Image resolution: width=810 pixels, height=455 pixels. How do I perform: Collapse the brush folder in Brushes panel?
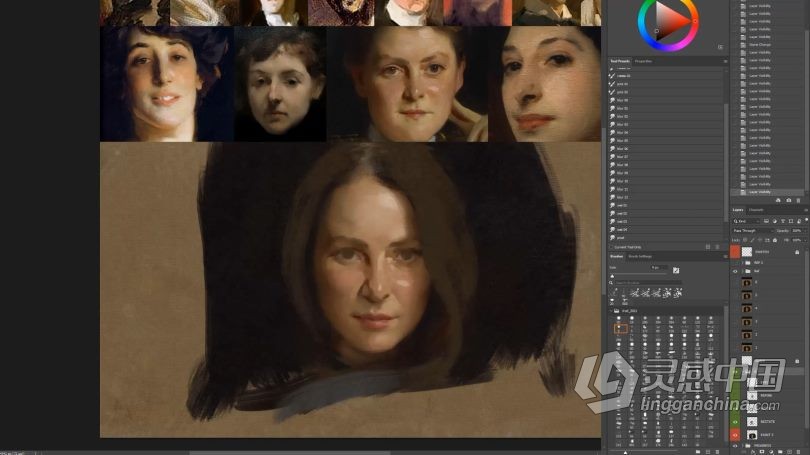(612, 310)
